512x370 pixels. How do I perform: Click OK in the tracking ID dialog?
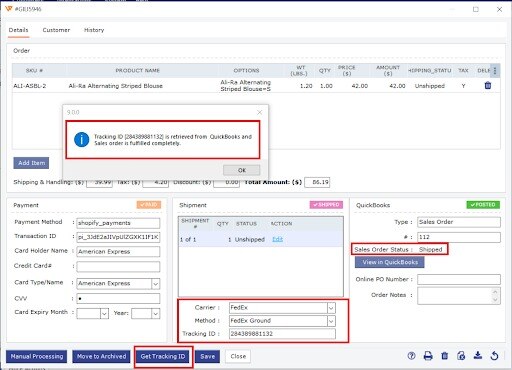click(x=242, y=170)
